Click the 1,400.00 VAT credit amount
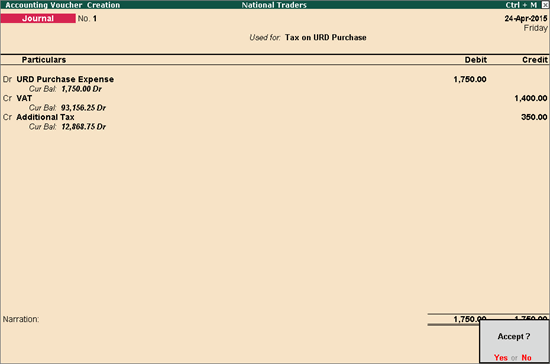550x364 pixels. coord(531,98)
